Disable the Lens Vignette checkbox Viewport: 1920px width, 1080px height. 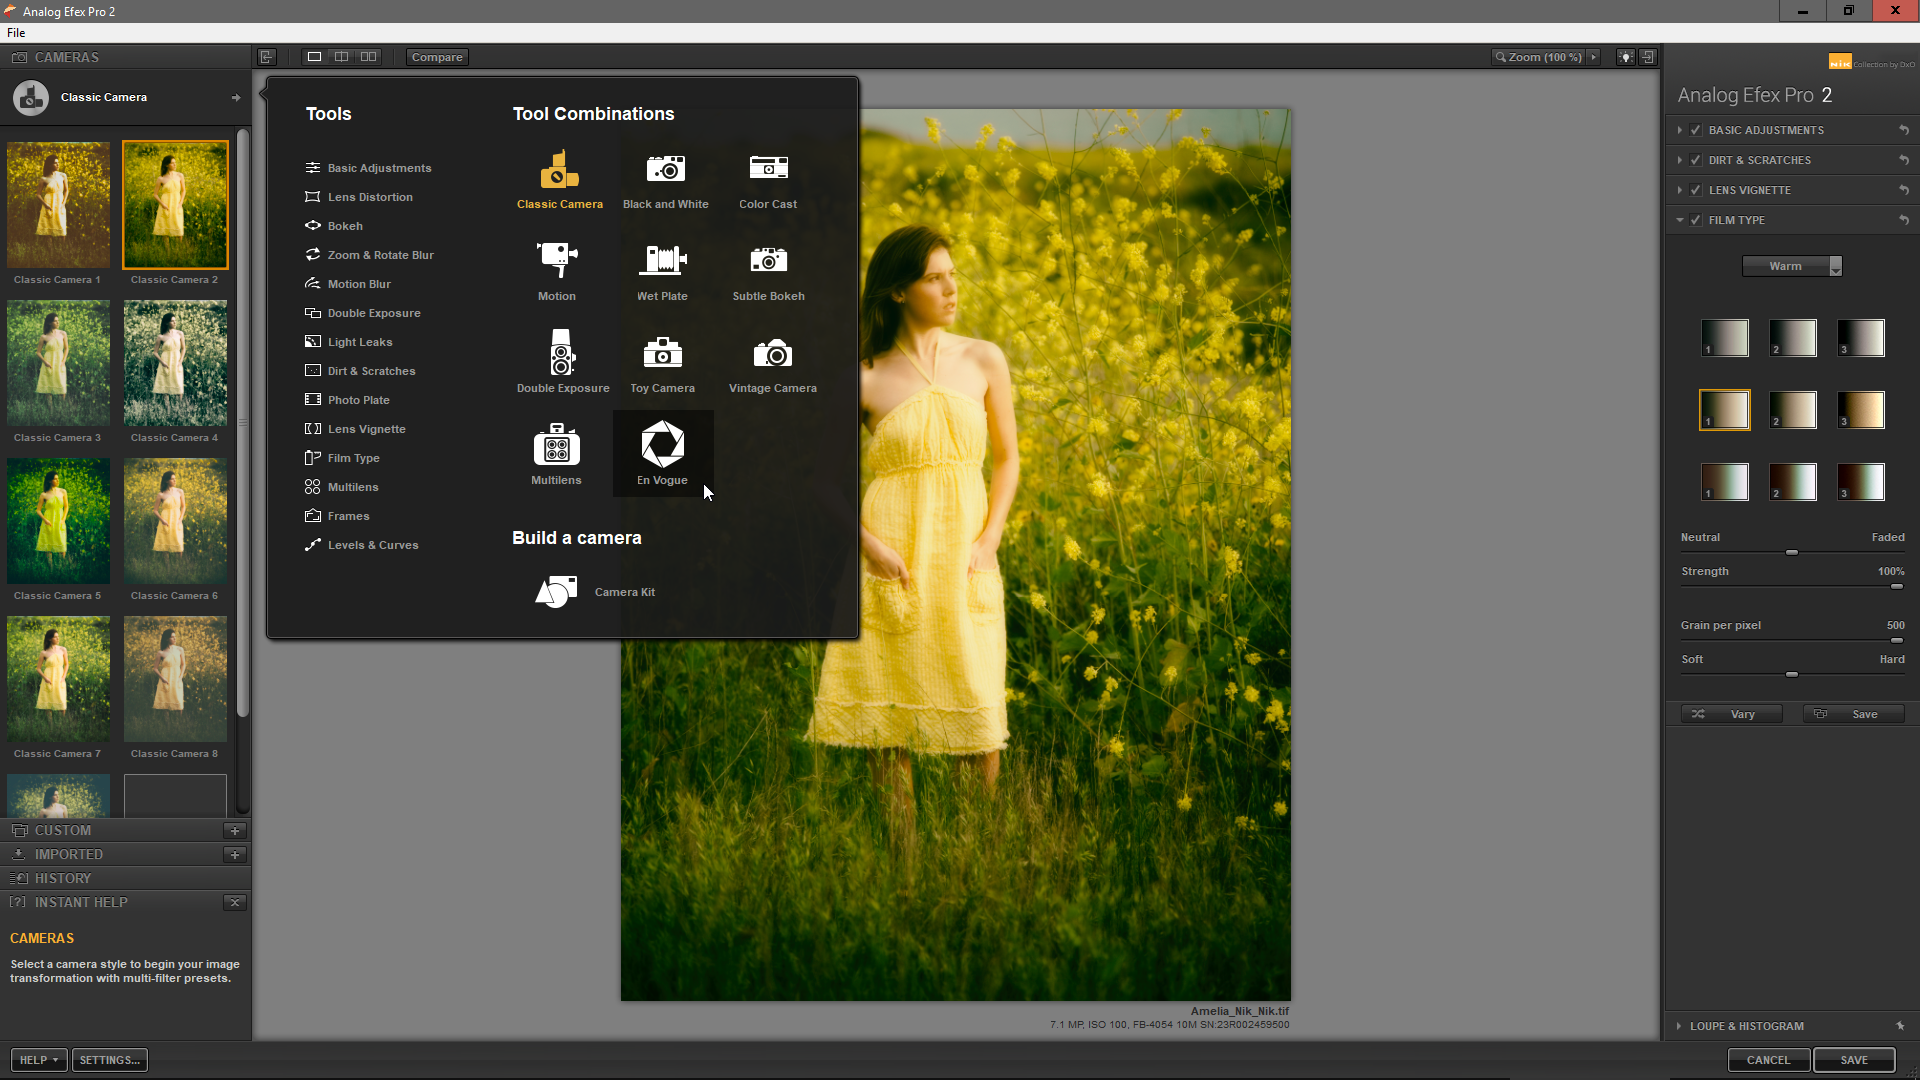1696,190
